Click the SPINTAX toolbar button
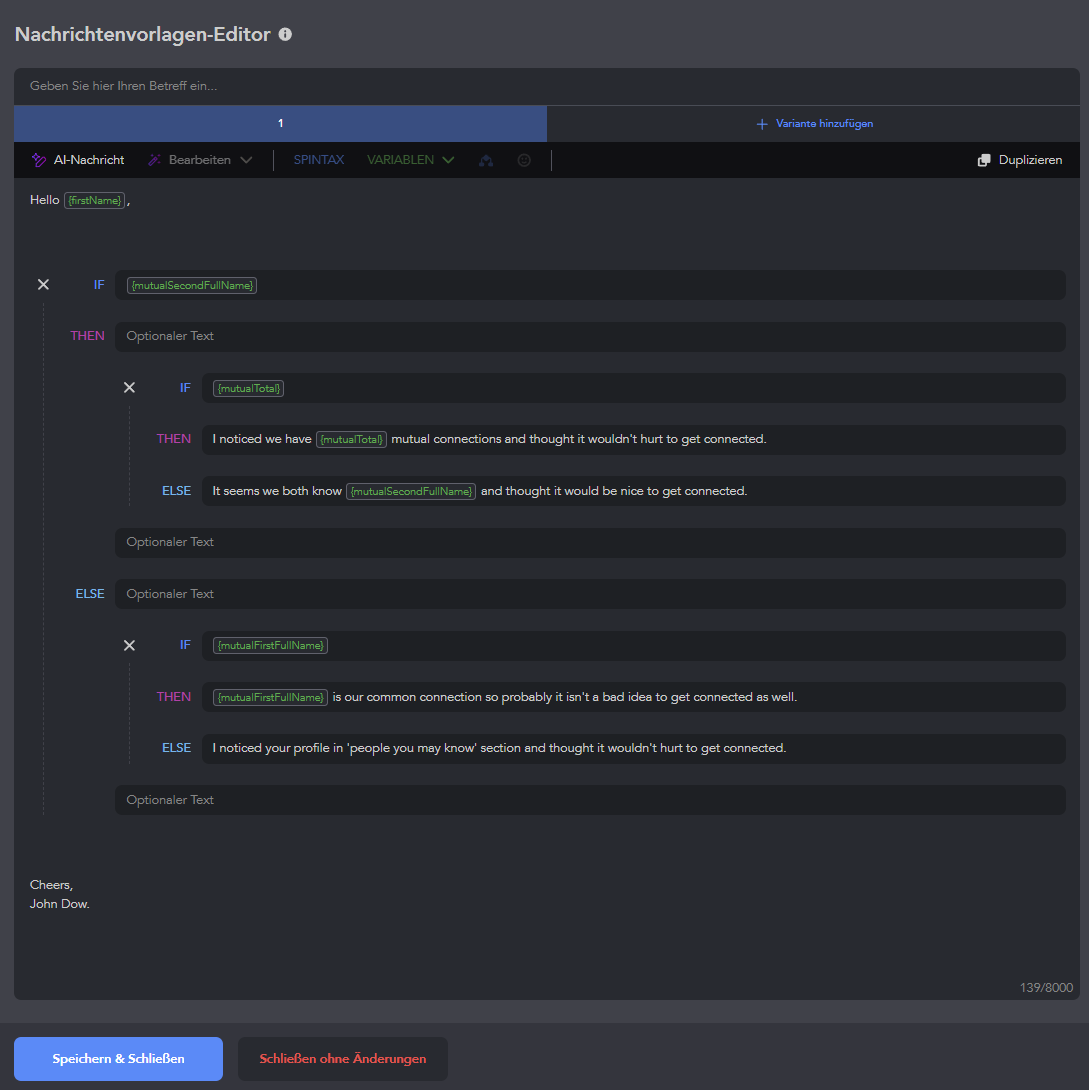 [x=318, y=160]
